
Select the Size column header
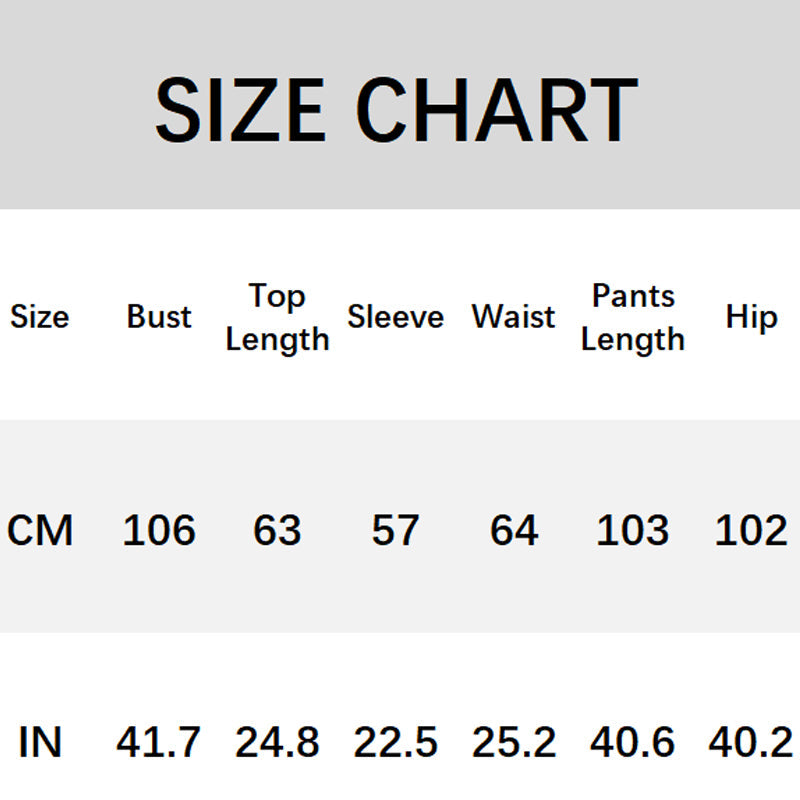(x=40, y=317)
